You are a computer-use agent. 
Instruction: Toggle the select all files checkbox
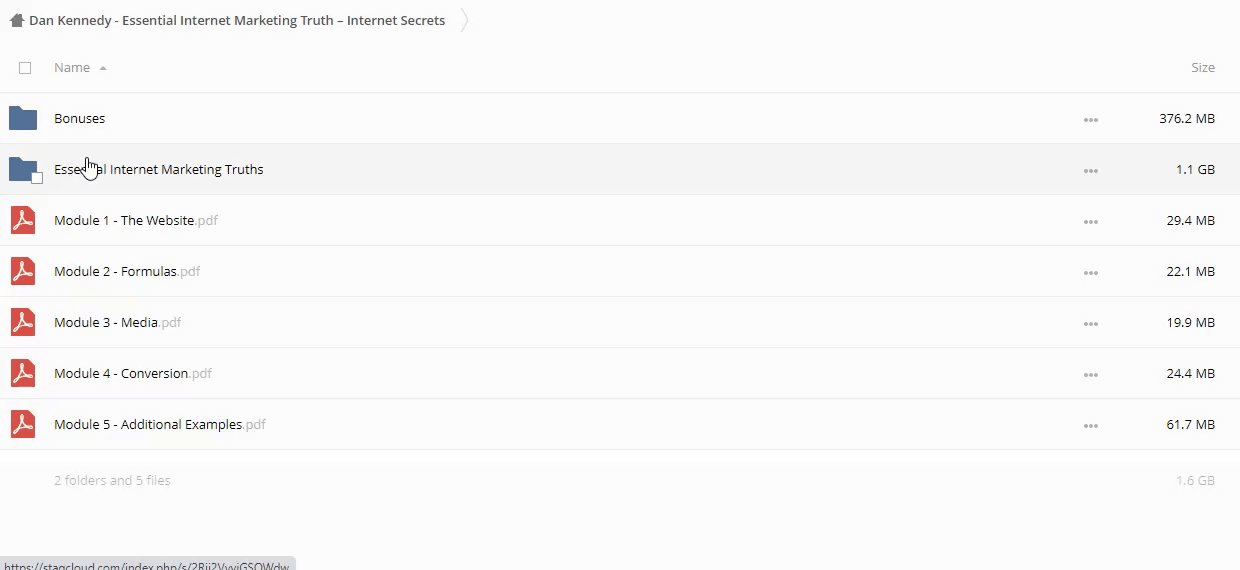25,68
